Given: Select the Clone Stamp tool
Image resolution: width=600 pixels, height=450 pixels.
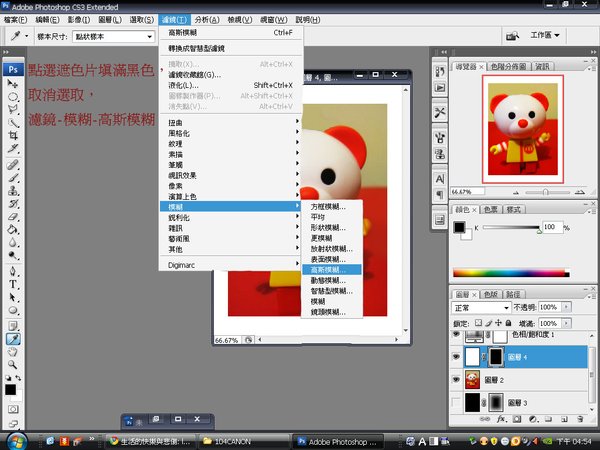Looking at the screenshot, I should coord(13,191).
